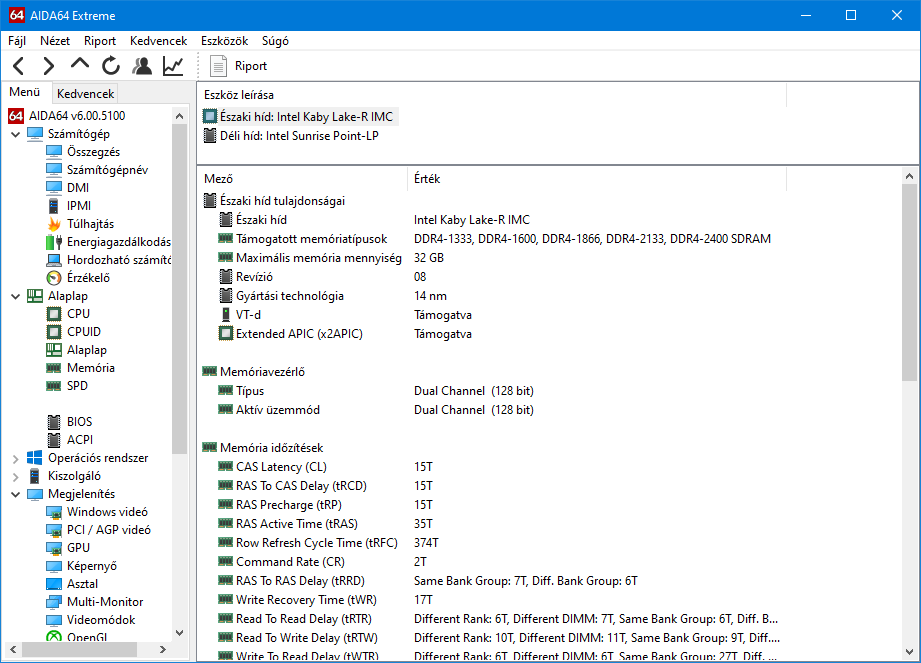Open the Súgó menu
The height and width of the screenshot is (663, 921).
pyautogui.click(x=275, y=41)
